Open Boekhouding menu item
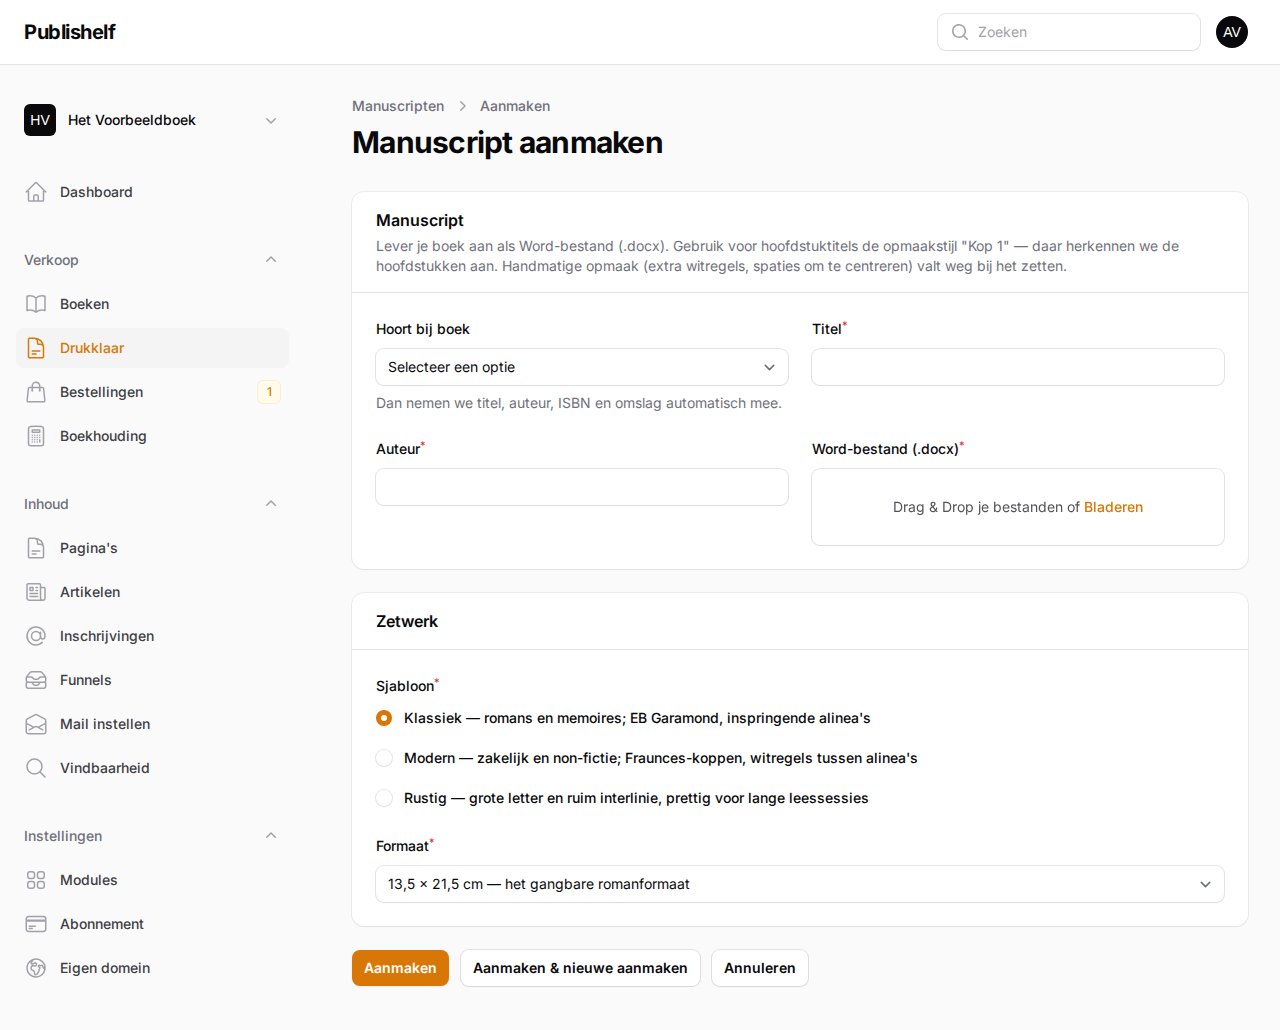This screenshot has width=1280, height=1030. point(152,436)
